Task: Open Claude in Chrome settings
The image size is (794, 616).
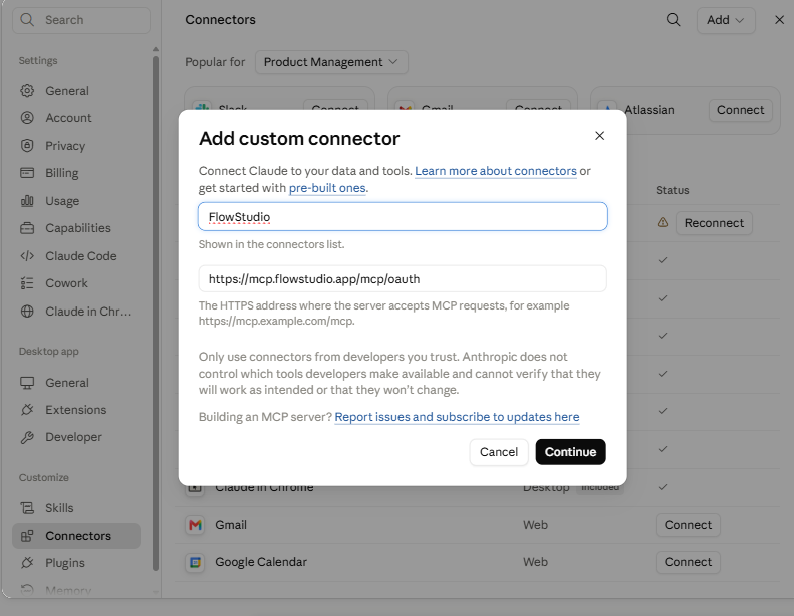Action: coord(76,312)
